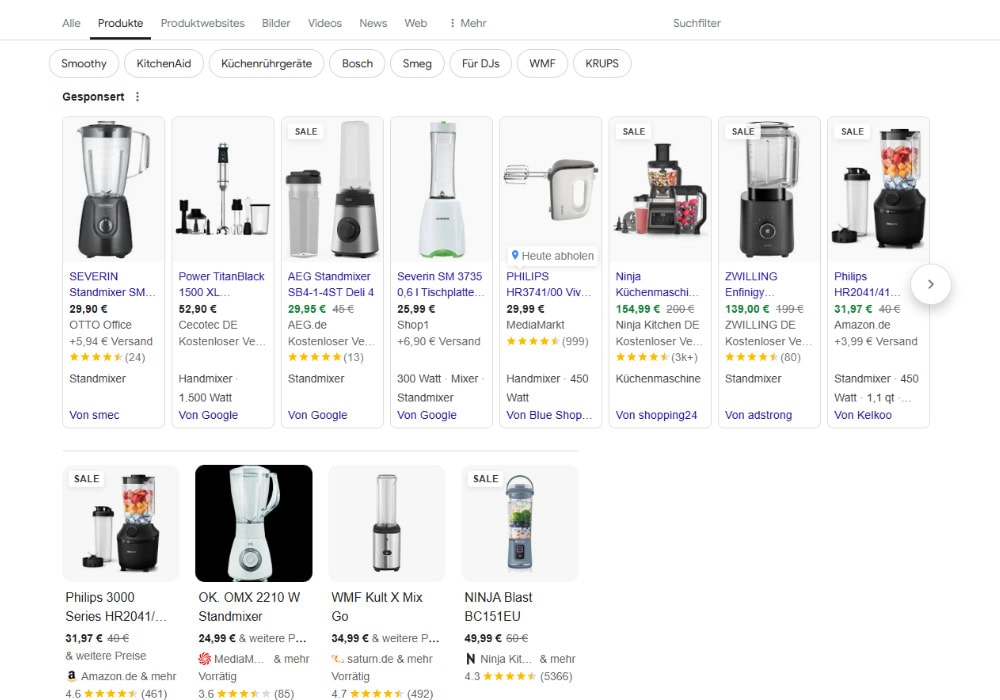Click the WMF Kult X Mix Go image
This screenshot has width=1000, height=700.
(x=386, y=523)
